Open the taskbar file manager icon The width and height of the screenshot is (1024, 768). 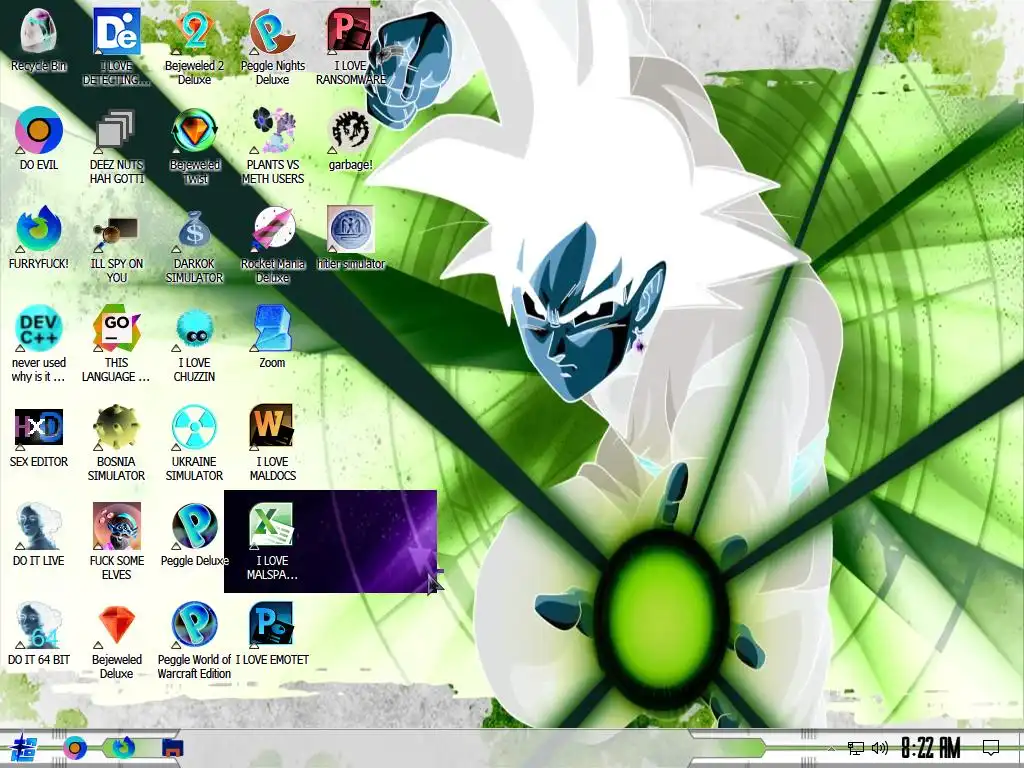point(172,748)
